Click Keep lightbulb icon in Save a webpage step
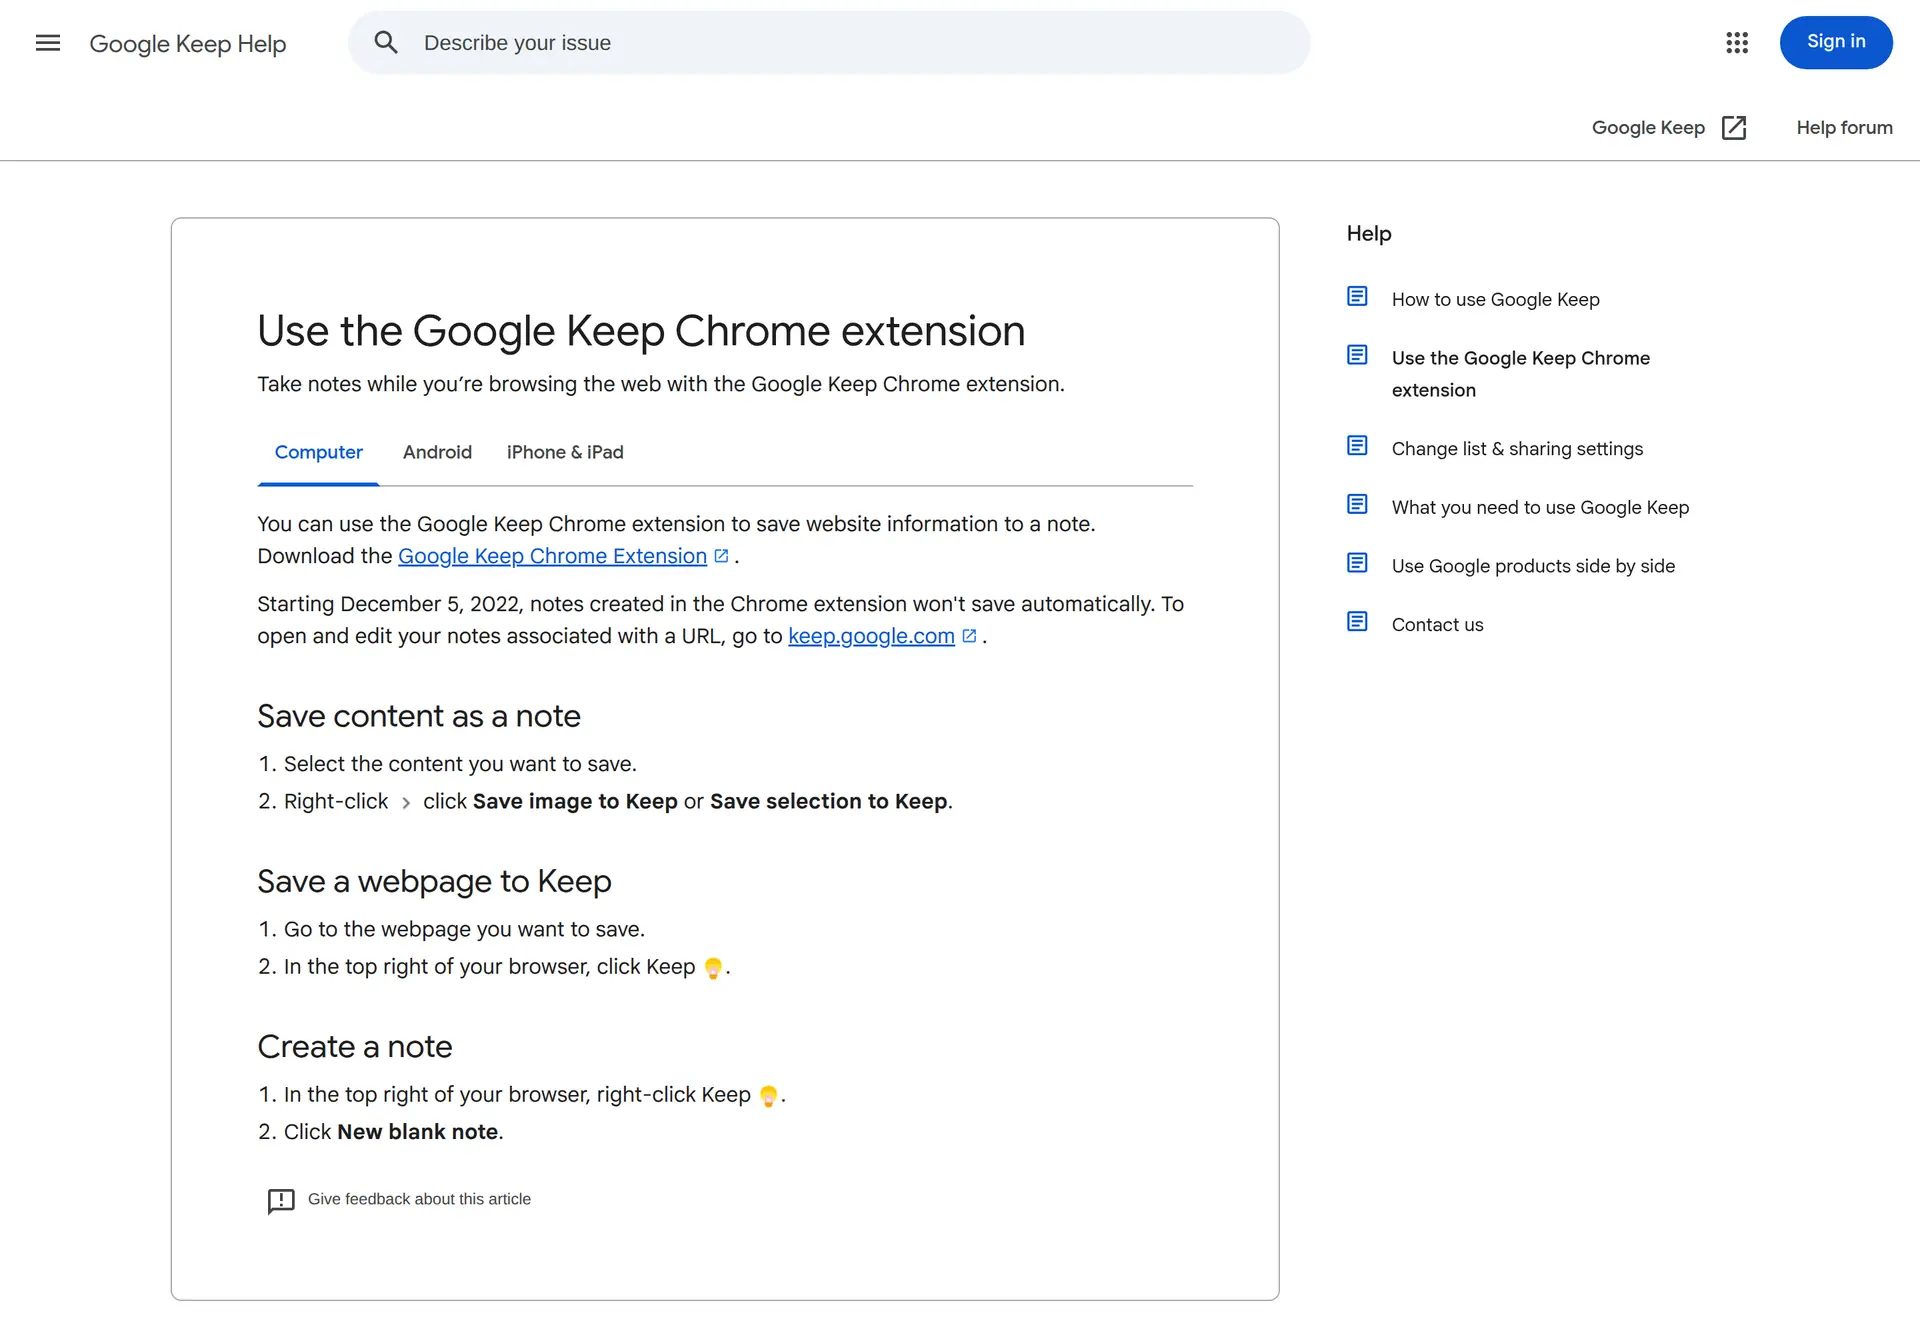The width and height of the screenshot is (1920, 1333). click(713, 967)
